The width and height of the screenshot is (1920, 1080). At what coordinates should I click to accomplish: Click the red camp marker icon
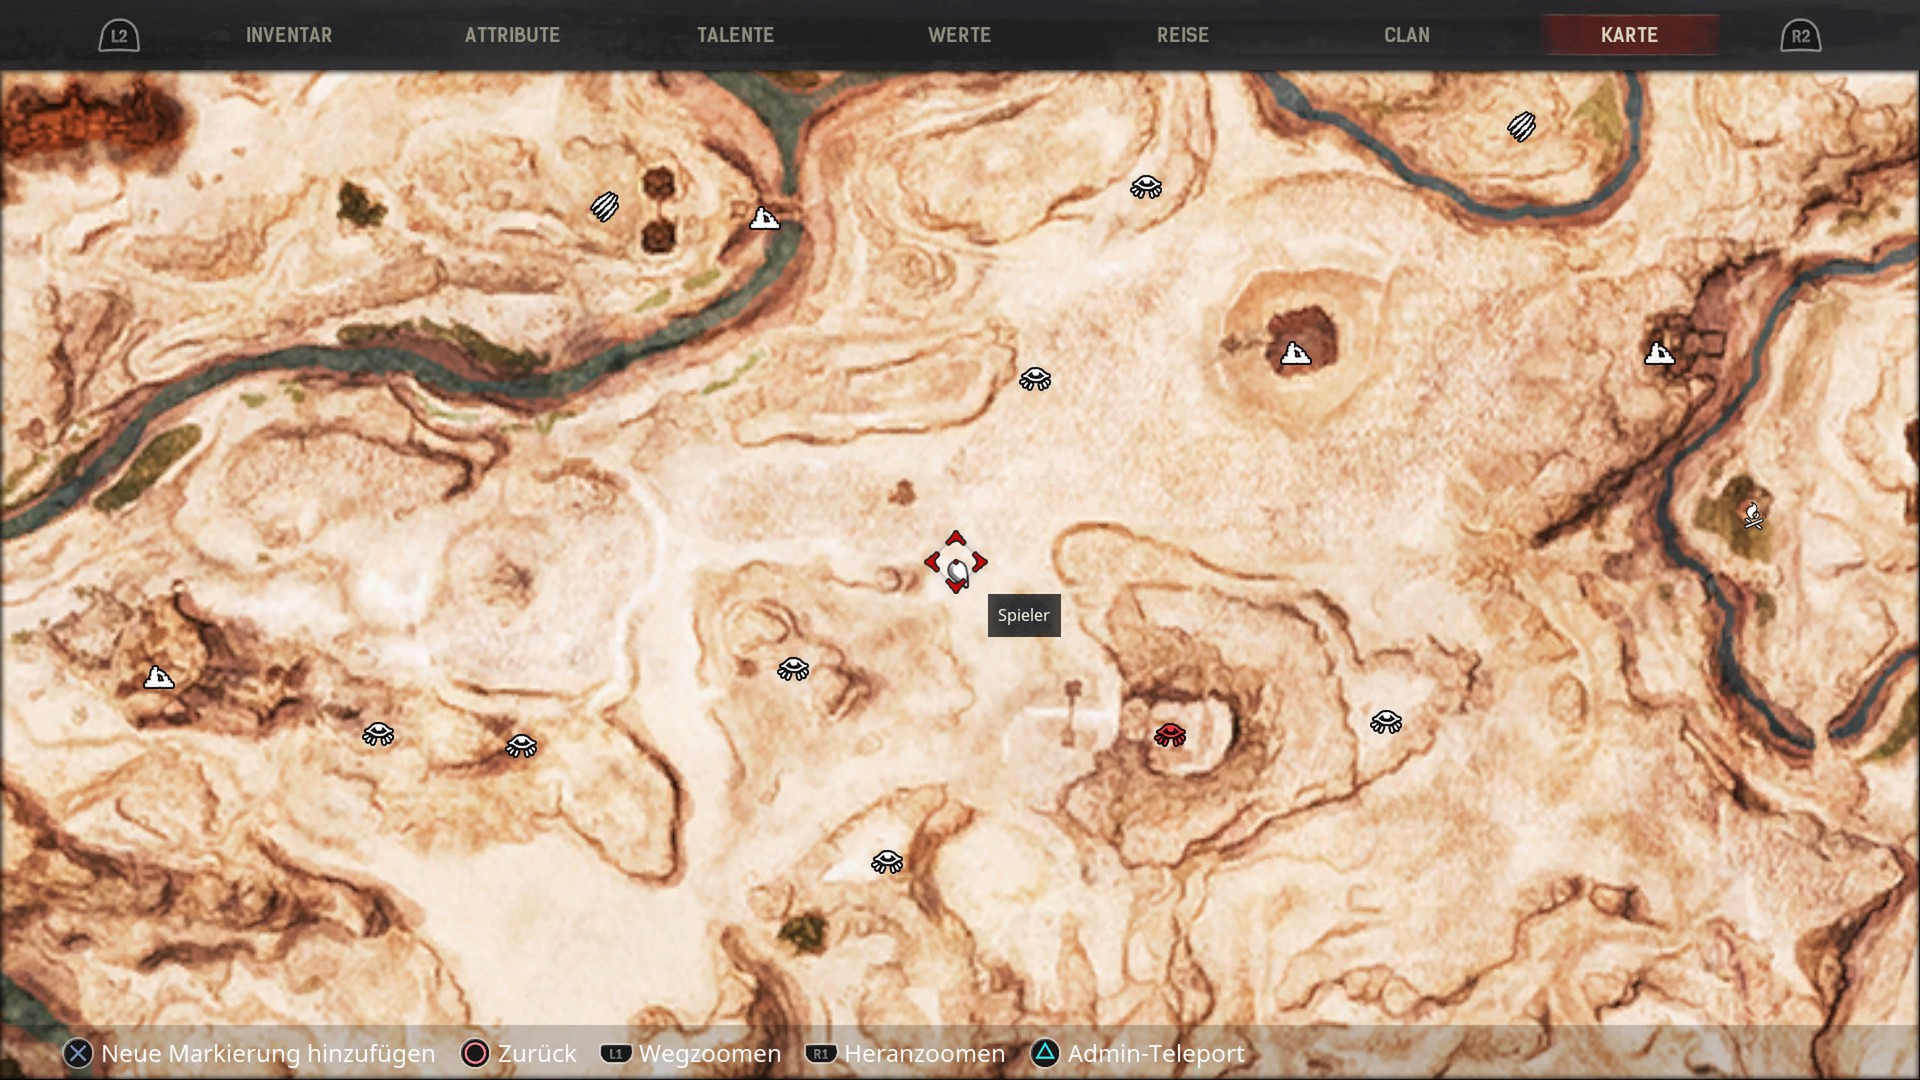pos(1169,735)
